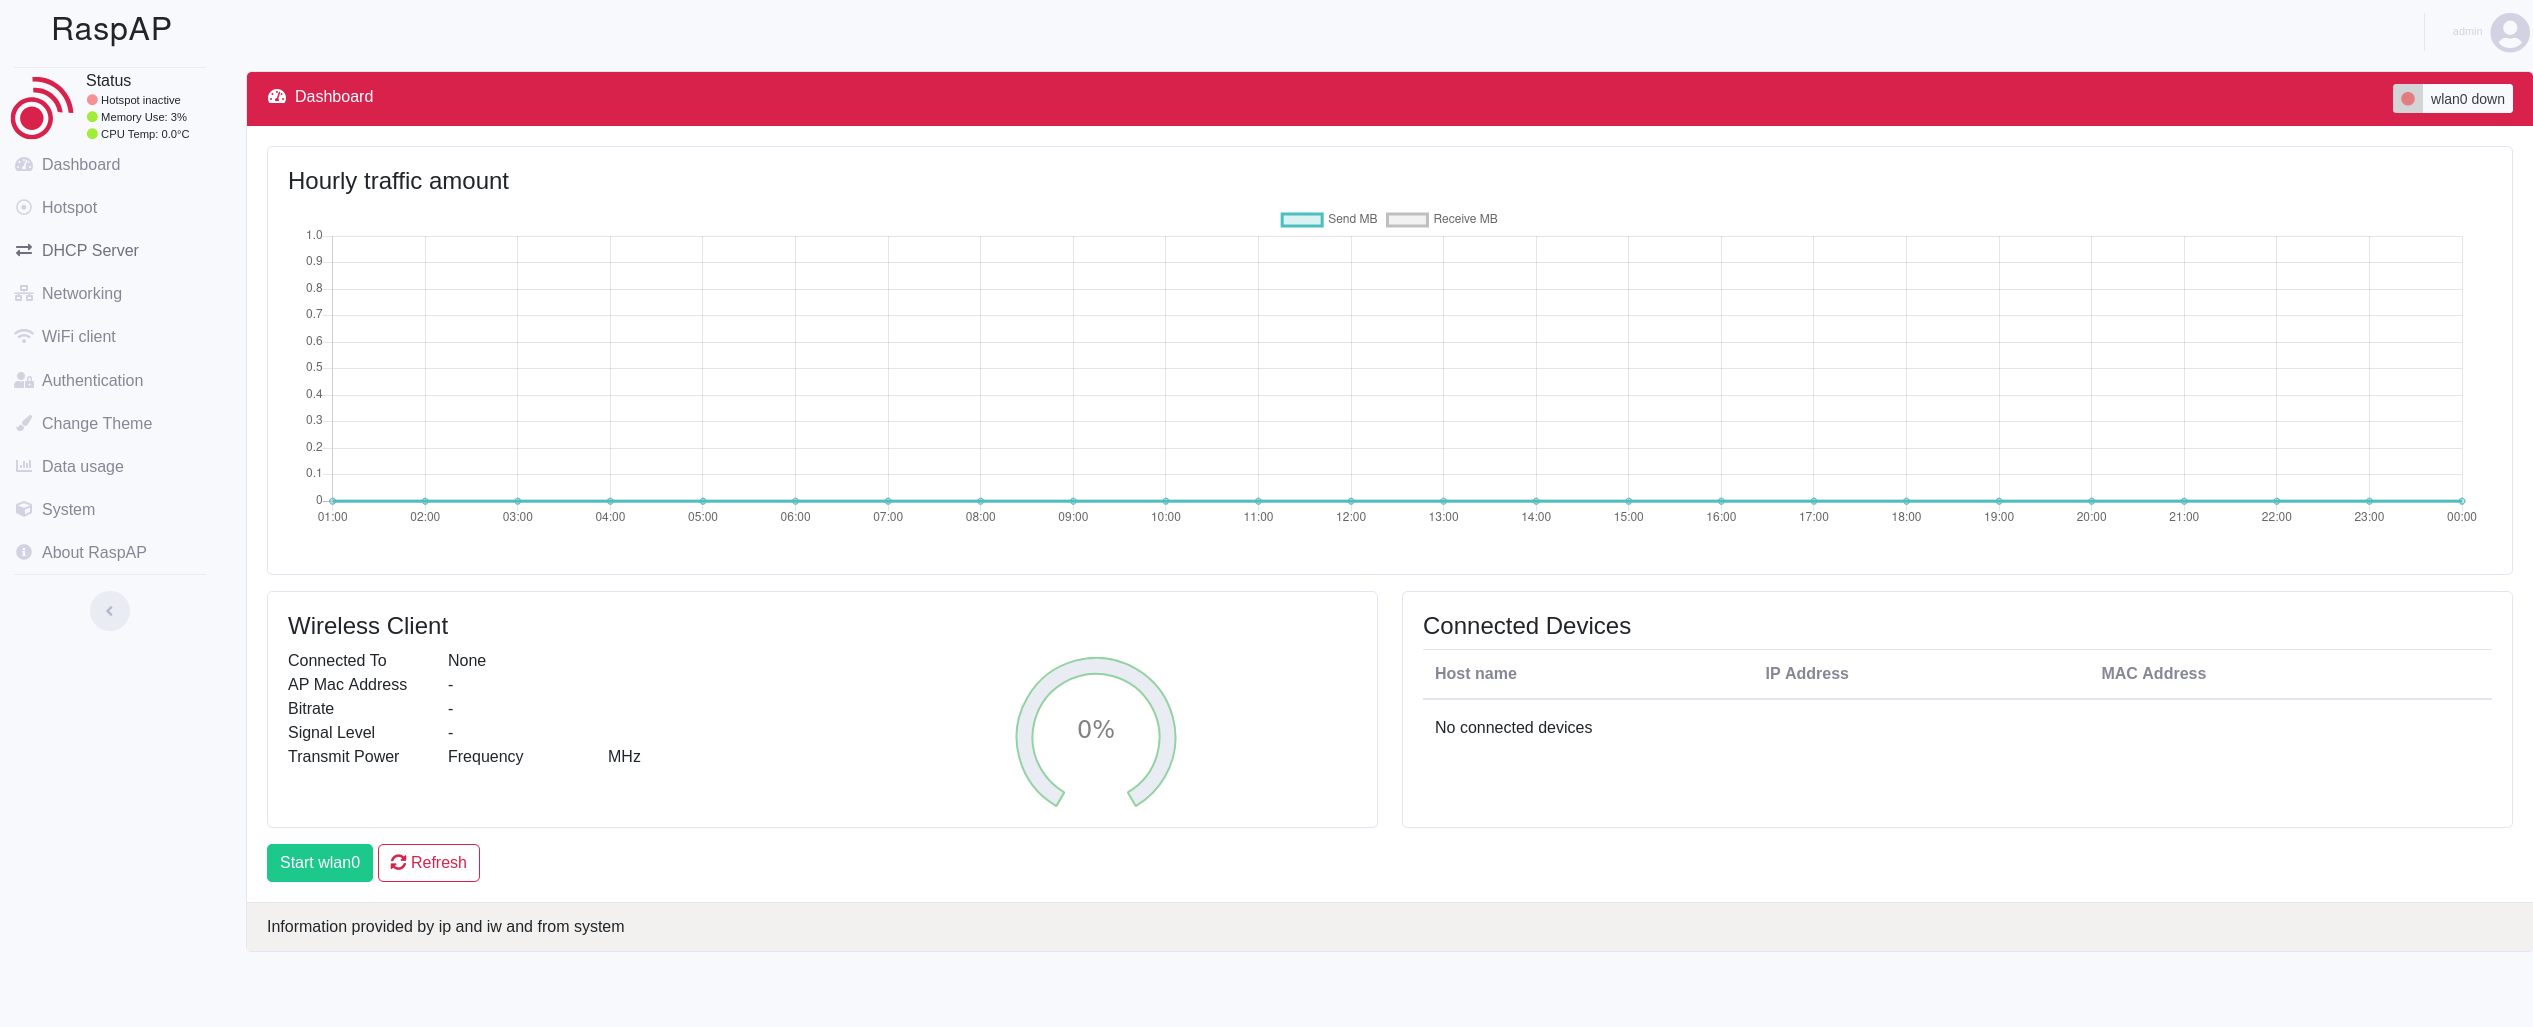
Task: Click the gauge icon in Dashboard header
Action: coord(277,97)
